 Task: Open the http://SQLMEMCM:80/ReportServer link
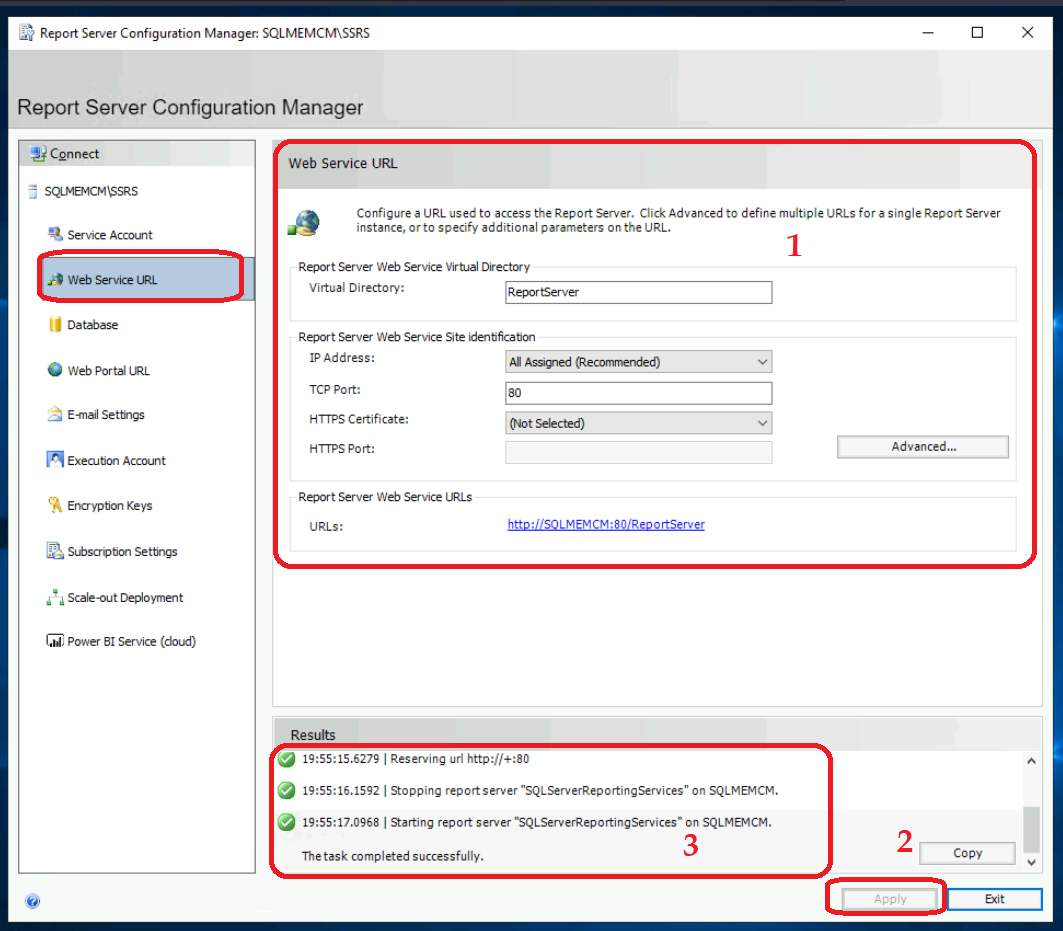point(606,524)
